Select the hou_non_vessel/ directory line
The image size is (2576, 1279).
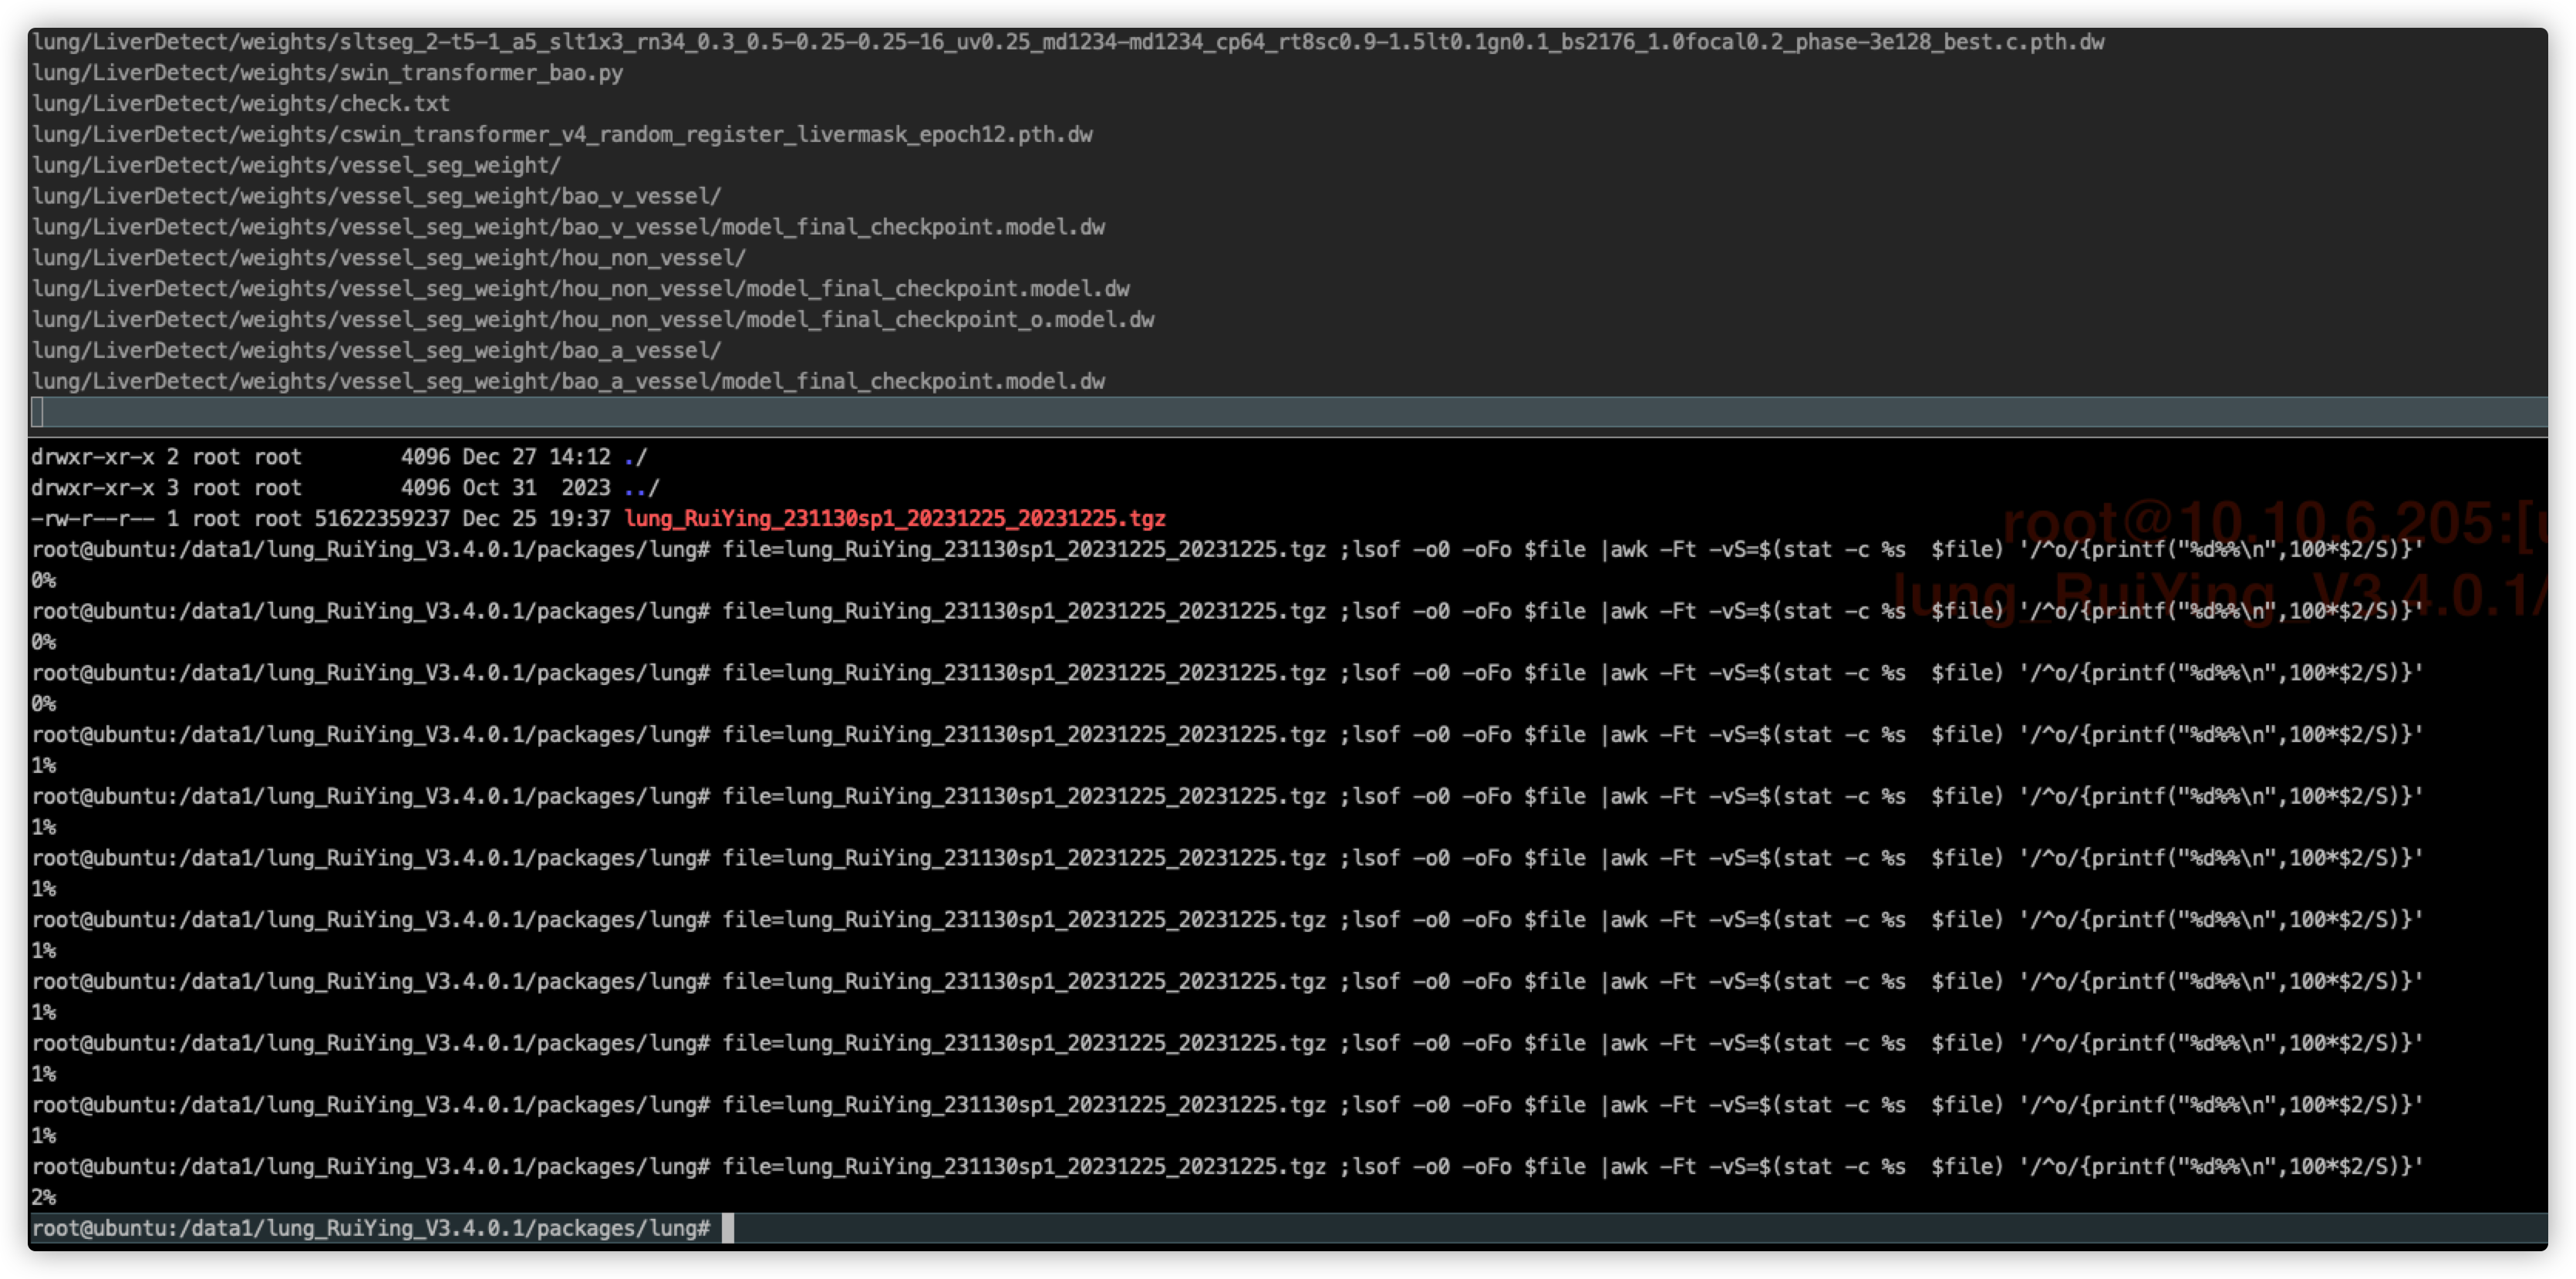(x=388, y=259)
